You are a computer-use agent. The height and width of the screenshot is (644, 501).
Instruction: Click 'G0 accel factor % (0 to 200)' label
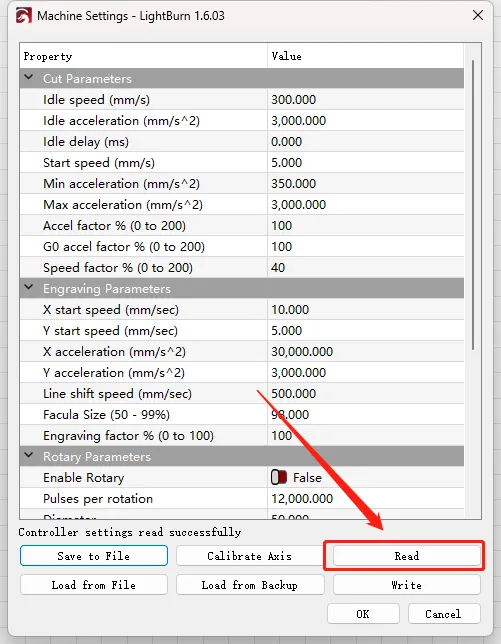[124, 246]
